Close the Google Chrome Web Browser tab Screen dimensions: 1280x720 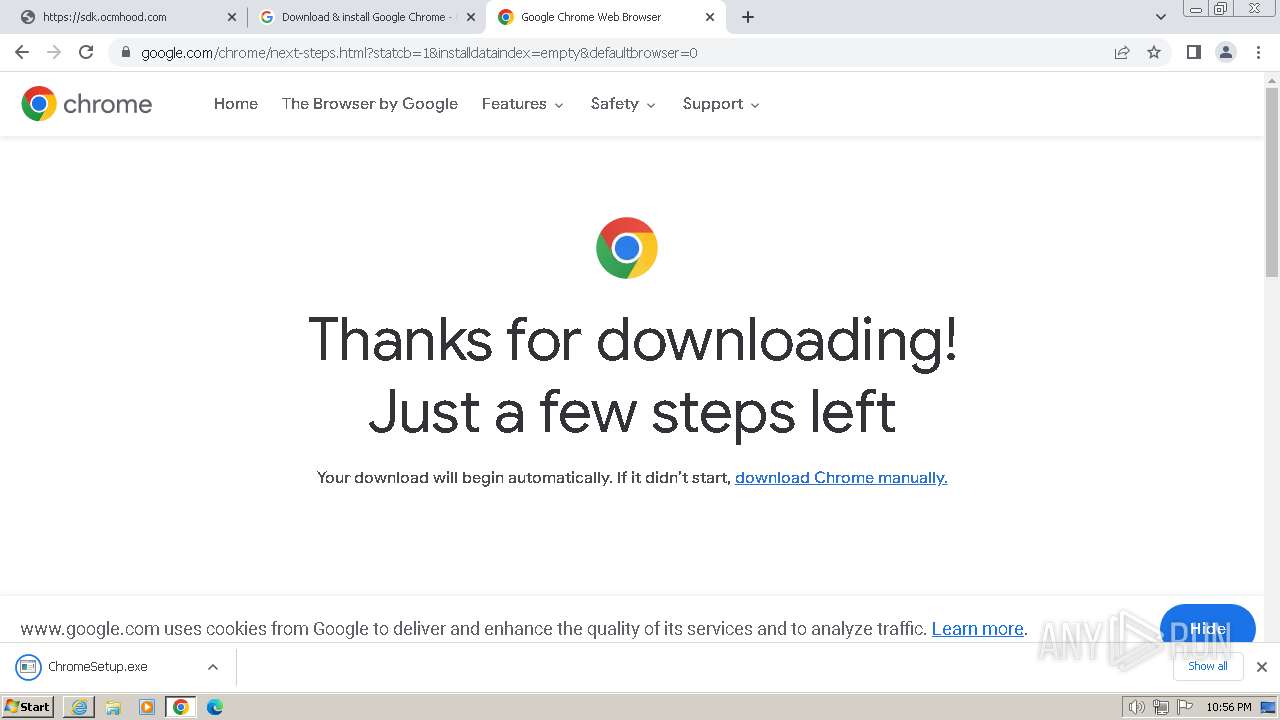click(710, 17)
